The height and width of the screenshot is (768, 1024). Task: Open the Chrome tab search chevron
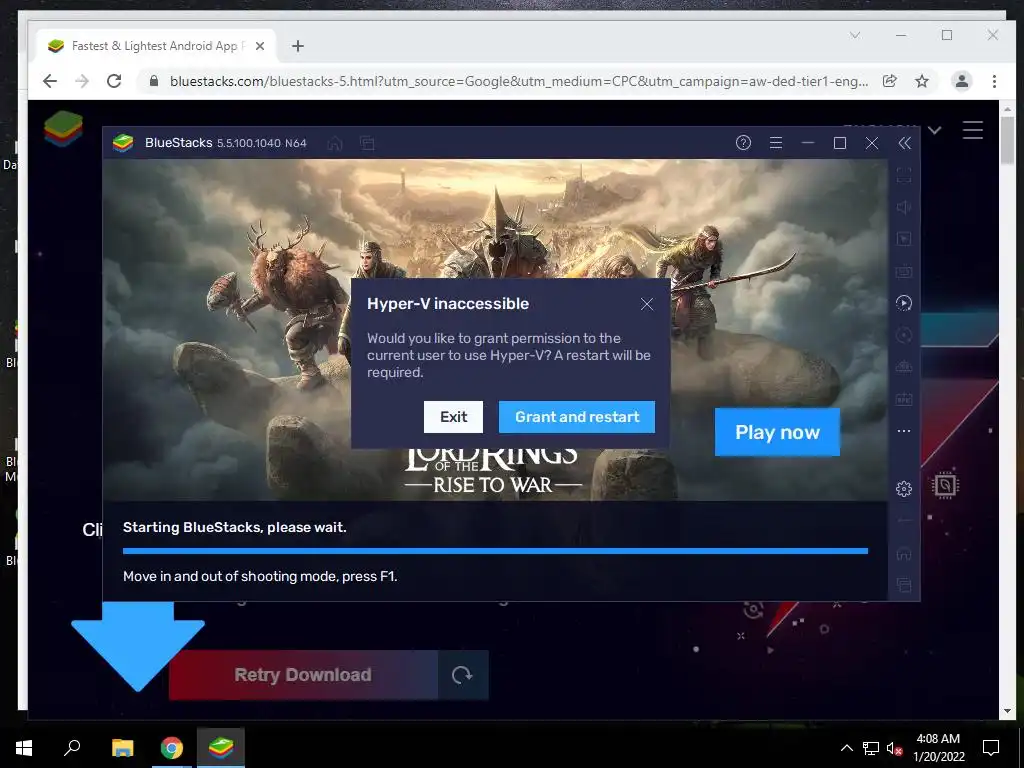coord(855,35)
